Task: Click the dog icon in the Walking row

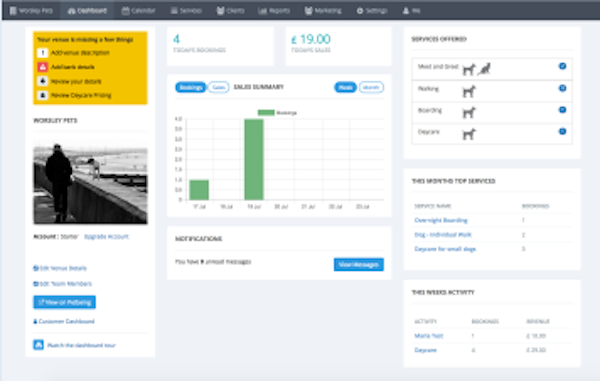Action: click(x=469, y=91)
